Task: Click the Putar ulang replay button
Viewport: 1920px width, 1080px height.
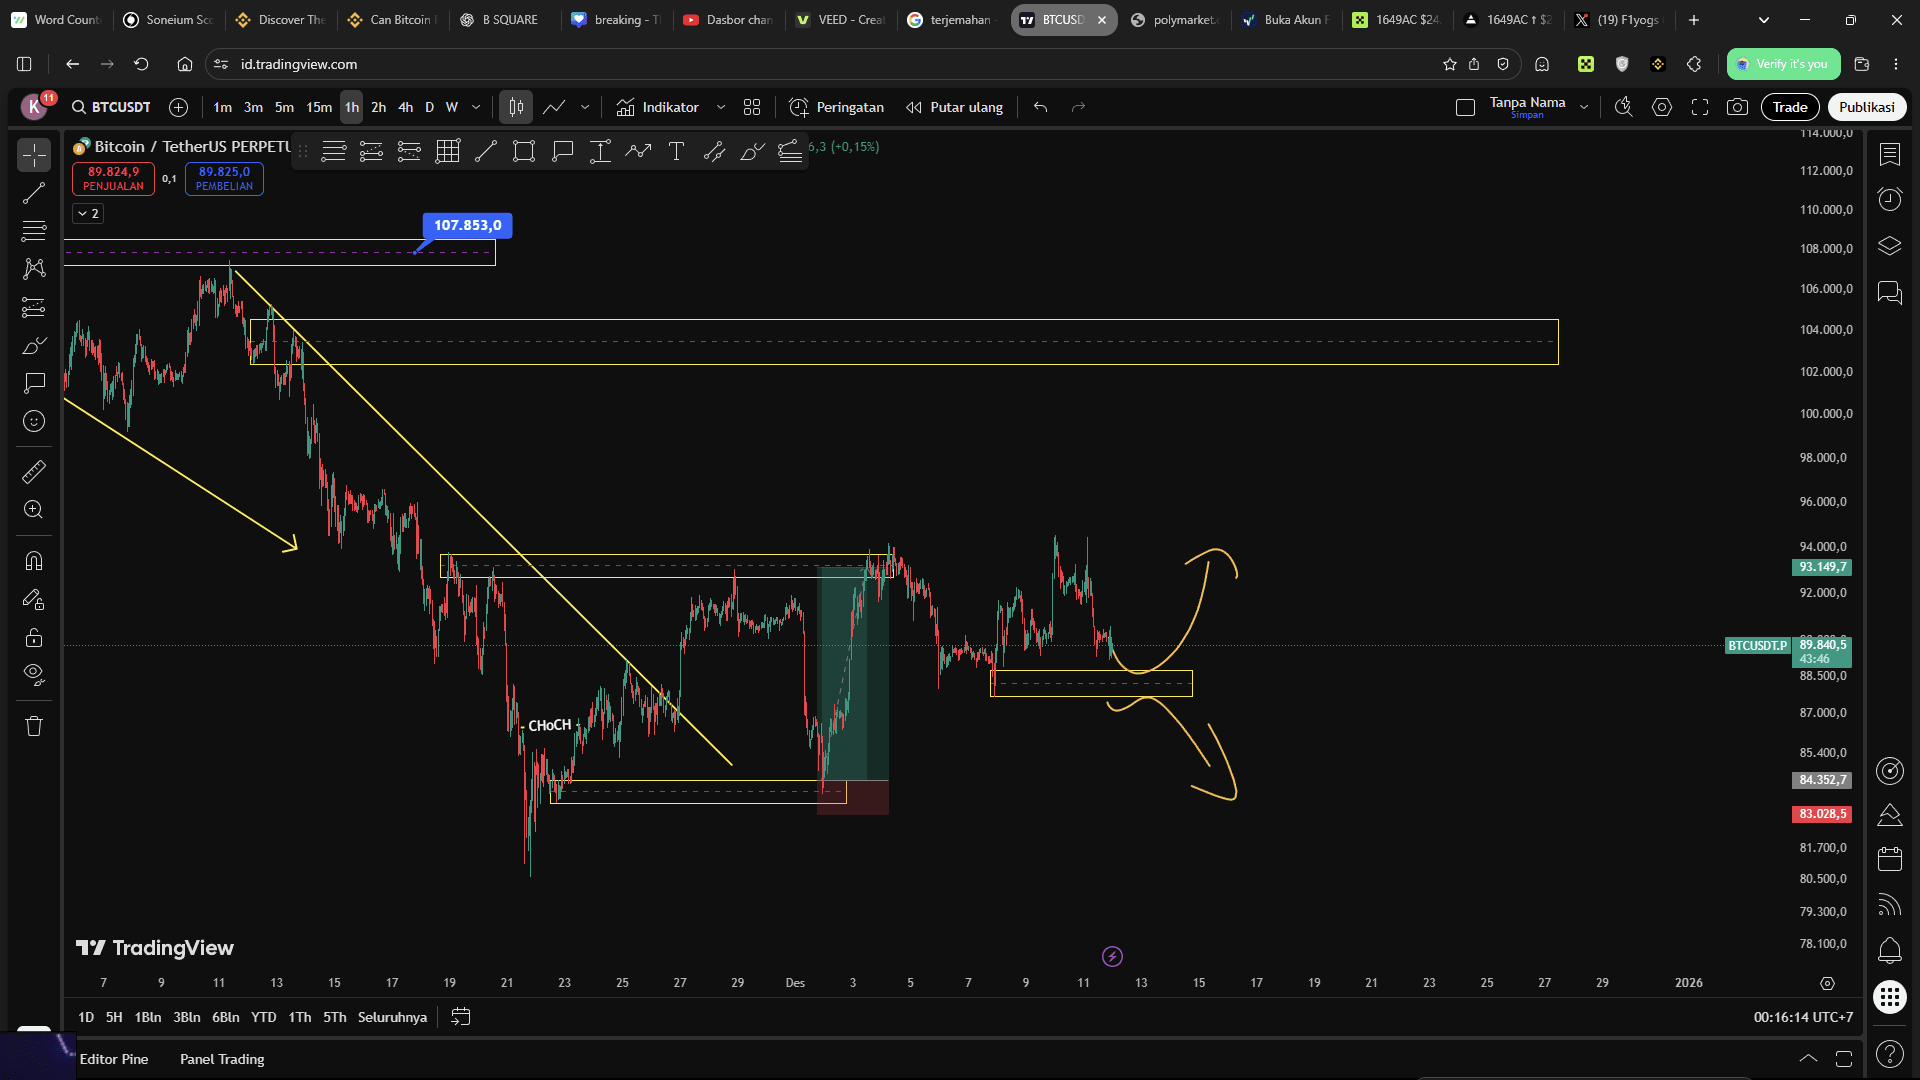Action: point(954,107)
